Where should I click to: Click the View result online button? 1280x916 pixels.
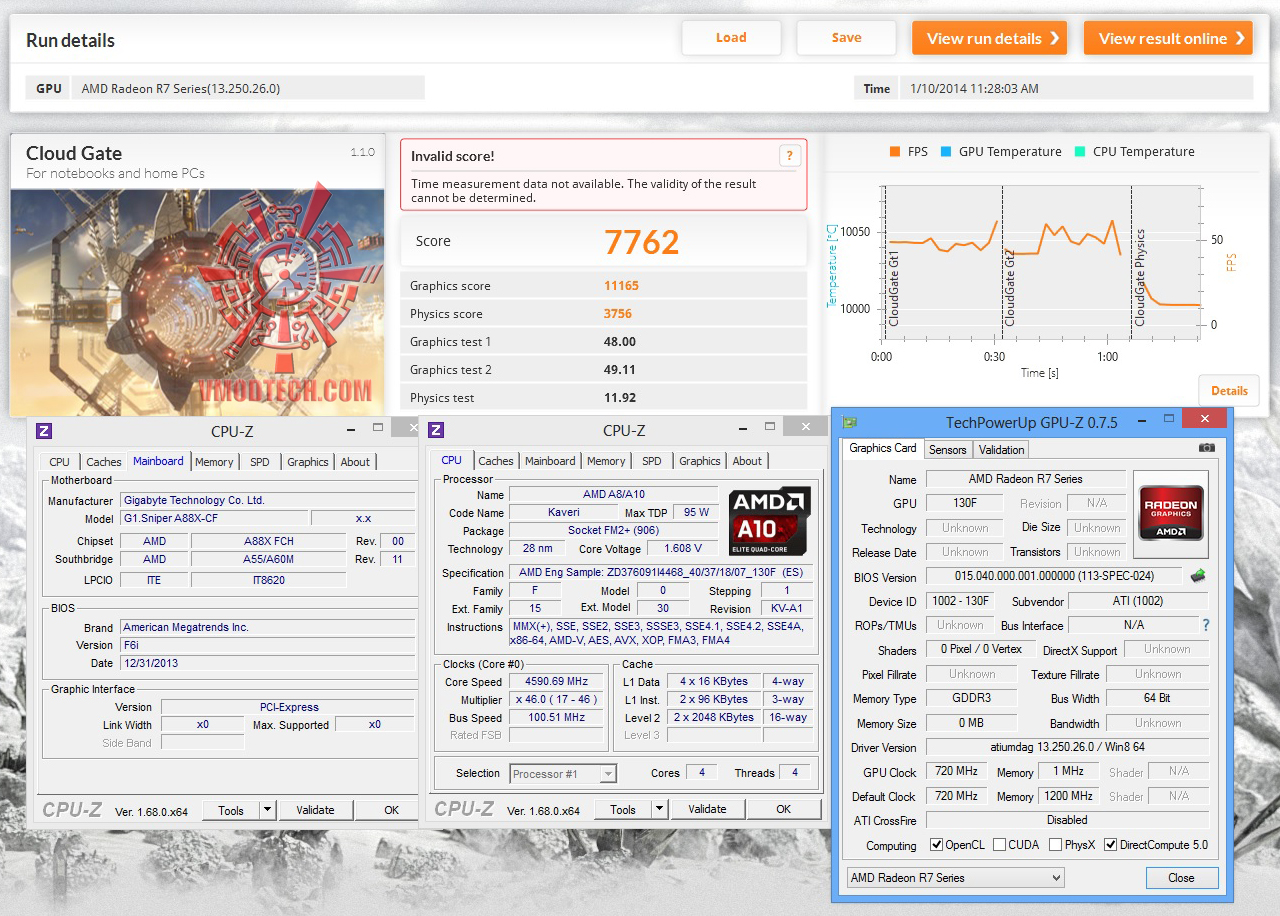click(x=1168, y=38)
